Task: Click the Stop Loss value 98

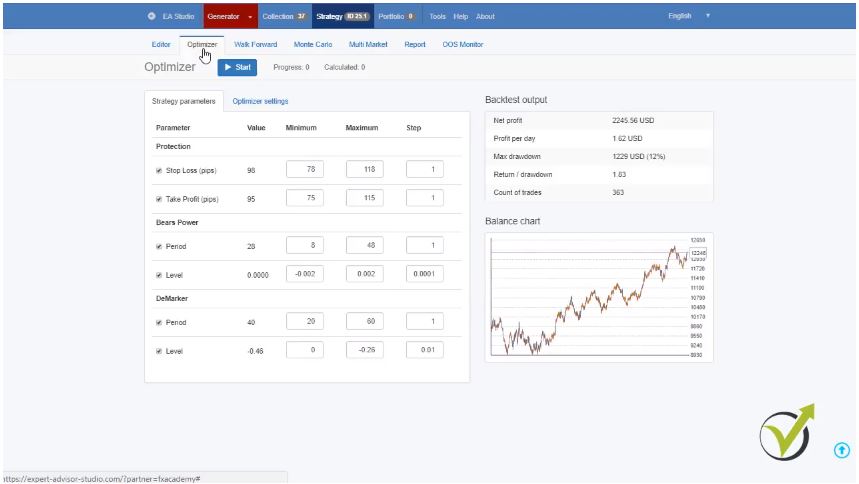Action: (251, 170)
